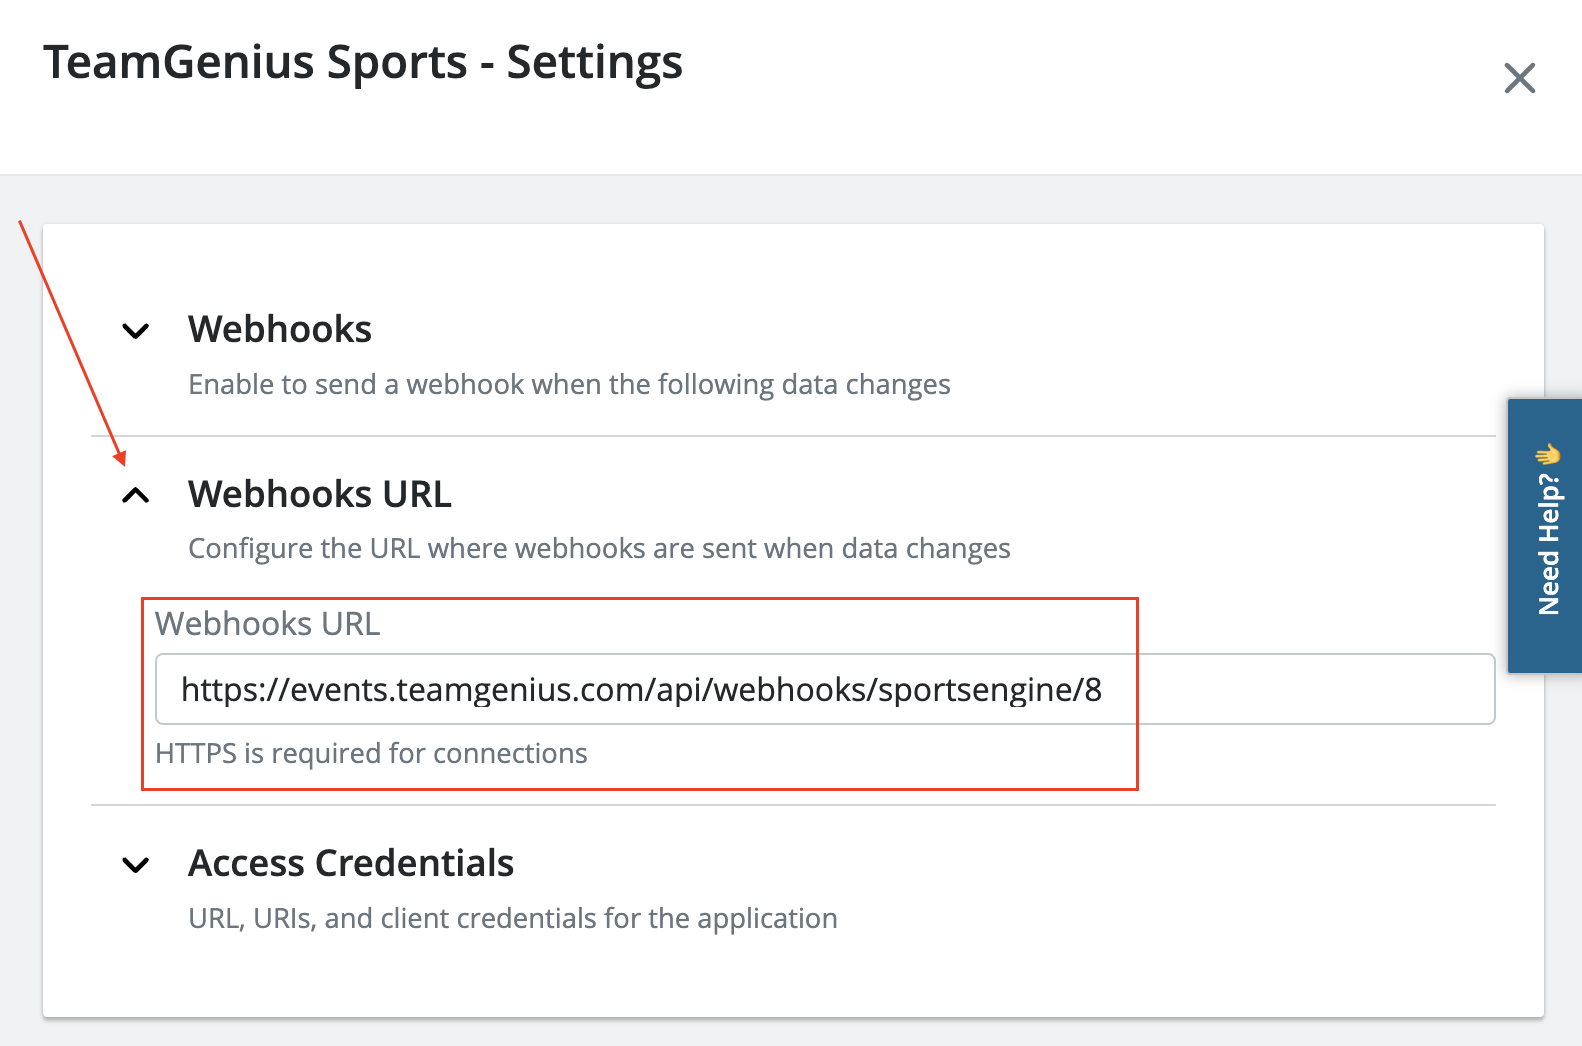Close the TeamGenius Sports settings dialog

1519,78
